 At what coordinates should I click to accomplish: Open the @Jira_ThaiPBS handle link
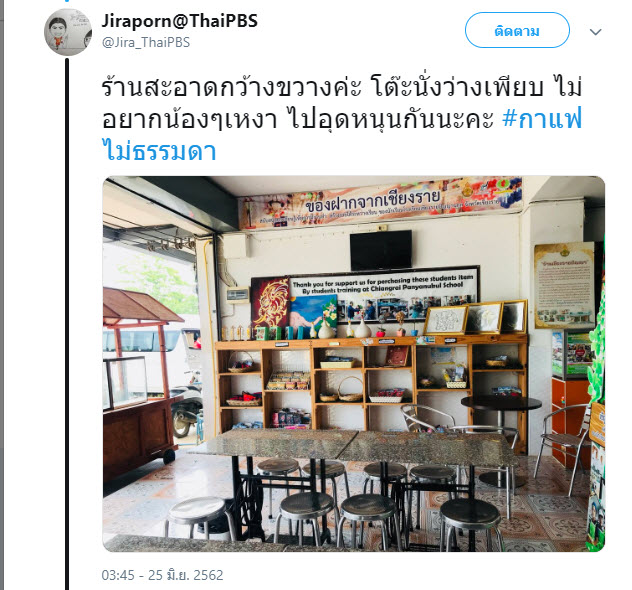[146, 42]
